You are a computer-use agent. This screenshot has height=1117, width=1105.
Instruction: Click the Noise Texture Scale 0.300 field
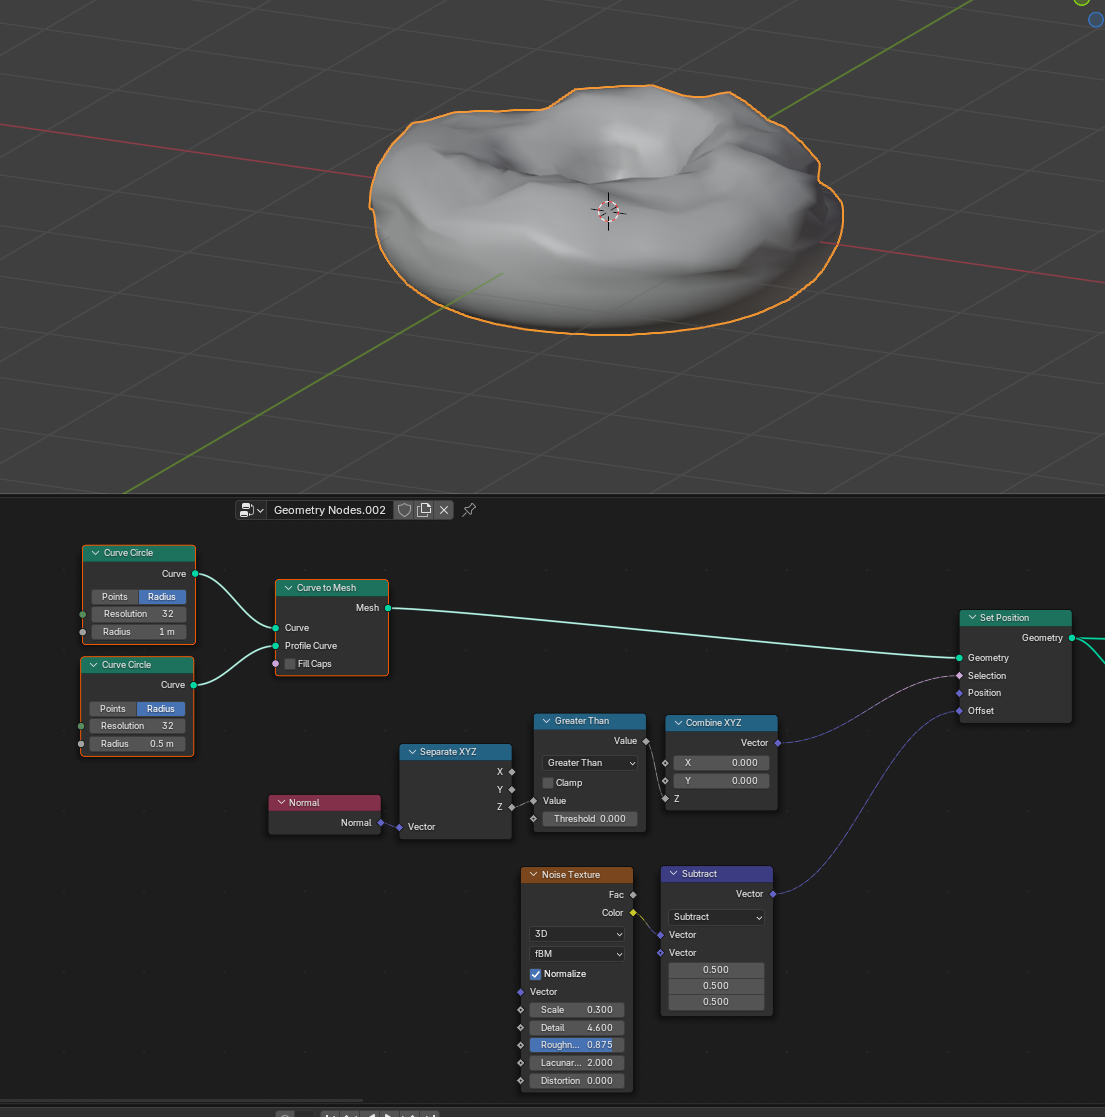(x=576, y=1009)
